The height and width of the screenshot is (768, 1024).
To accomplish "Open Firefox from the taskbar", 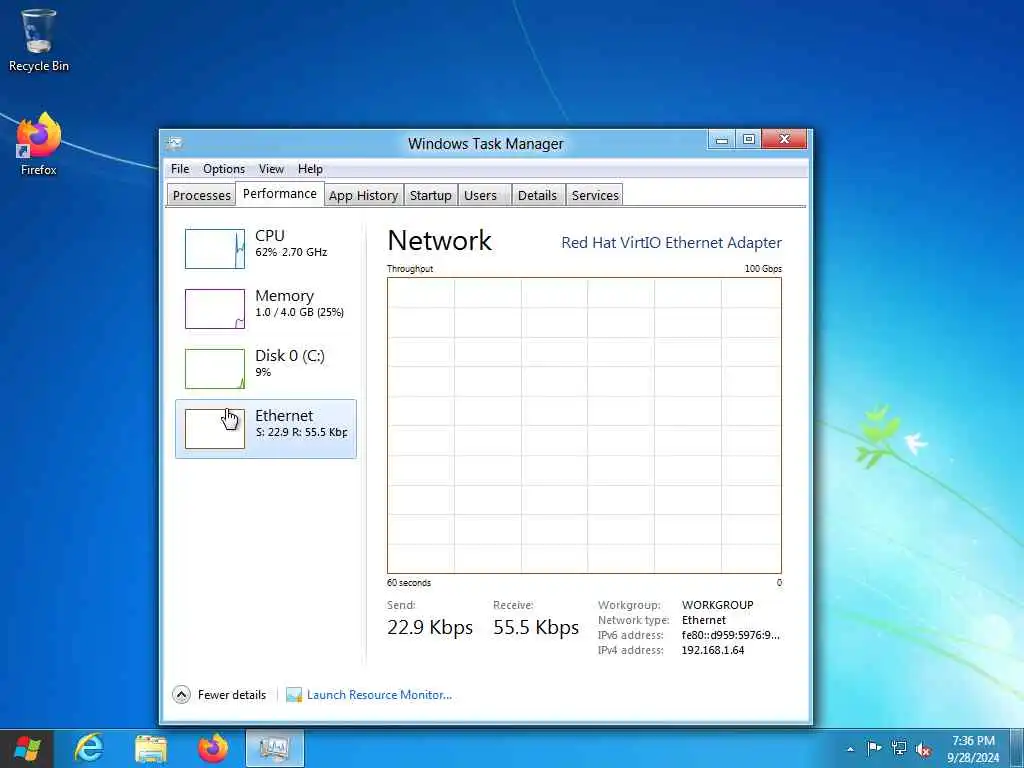I will 213,748.
